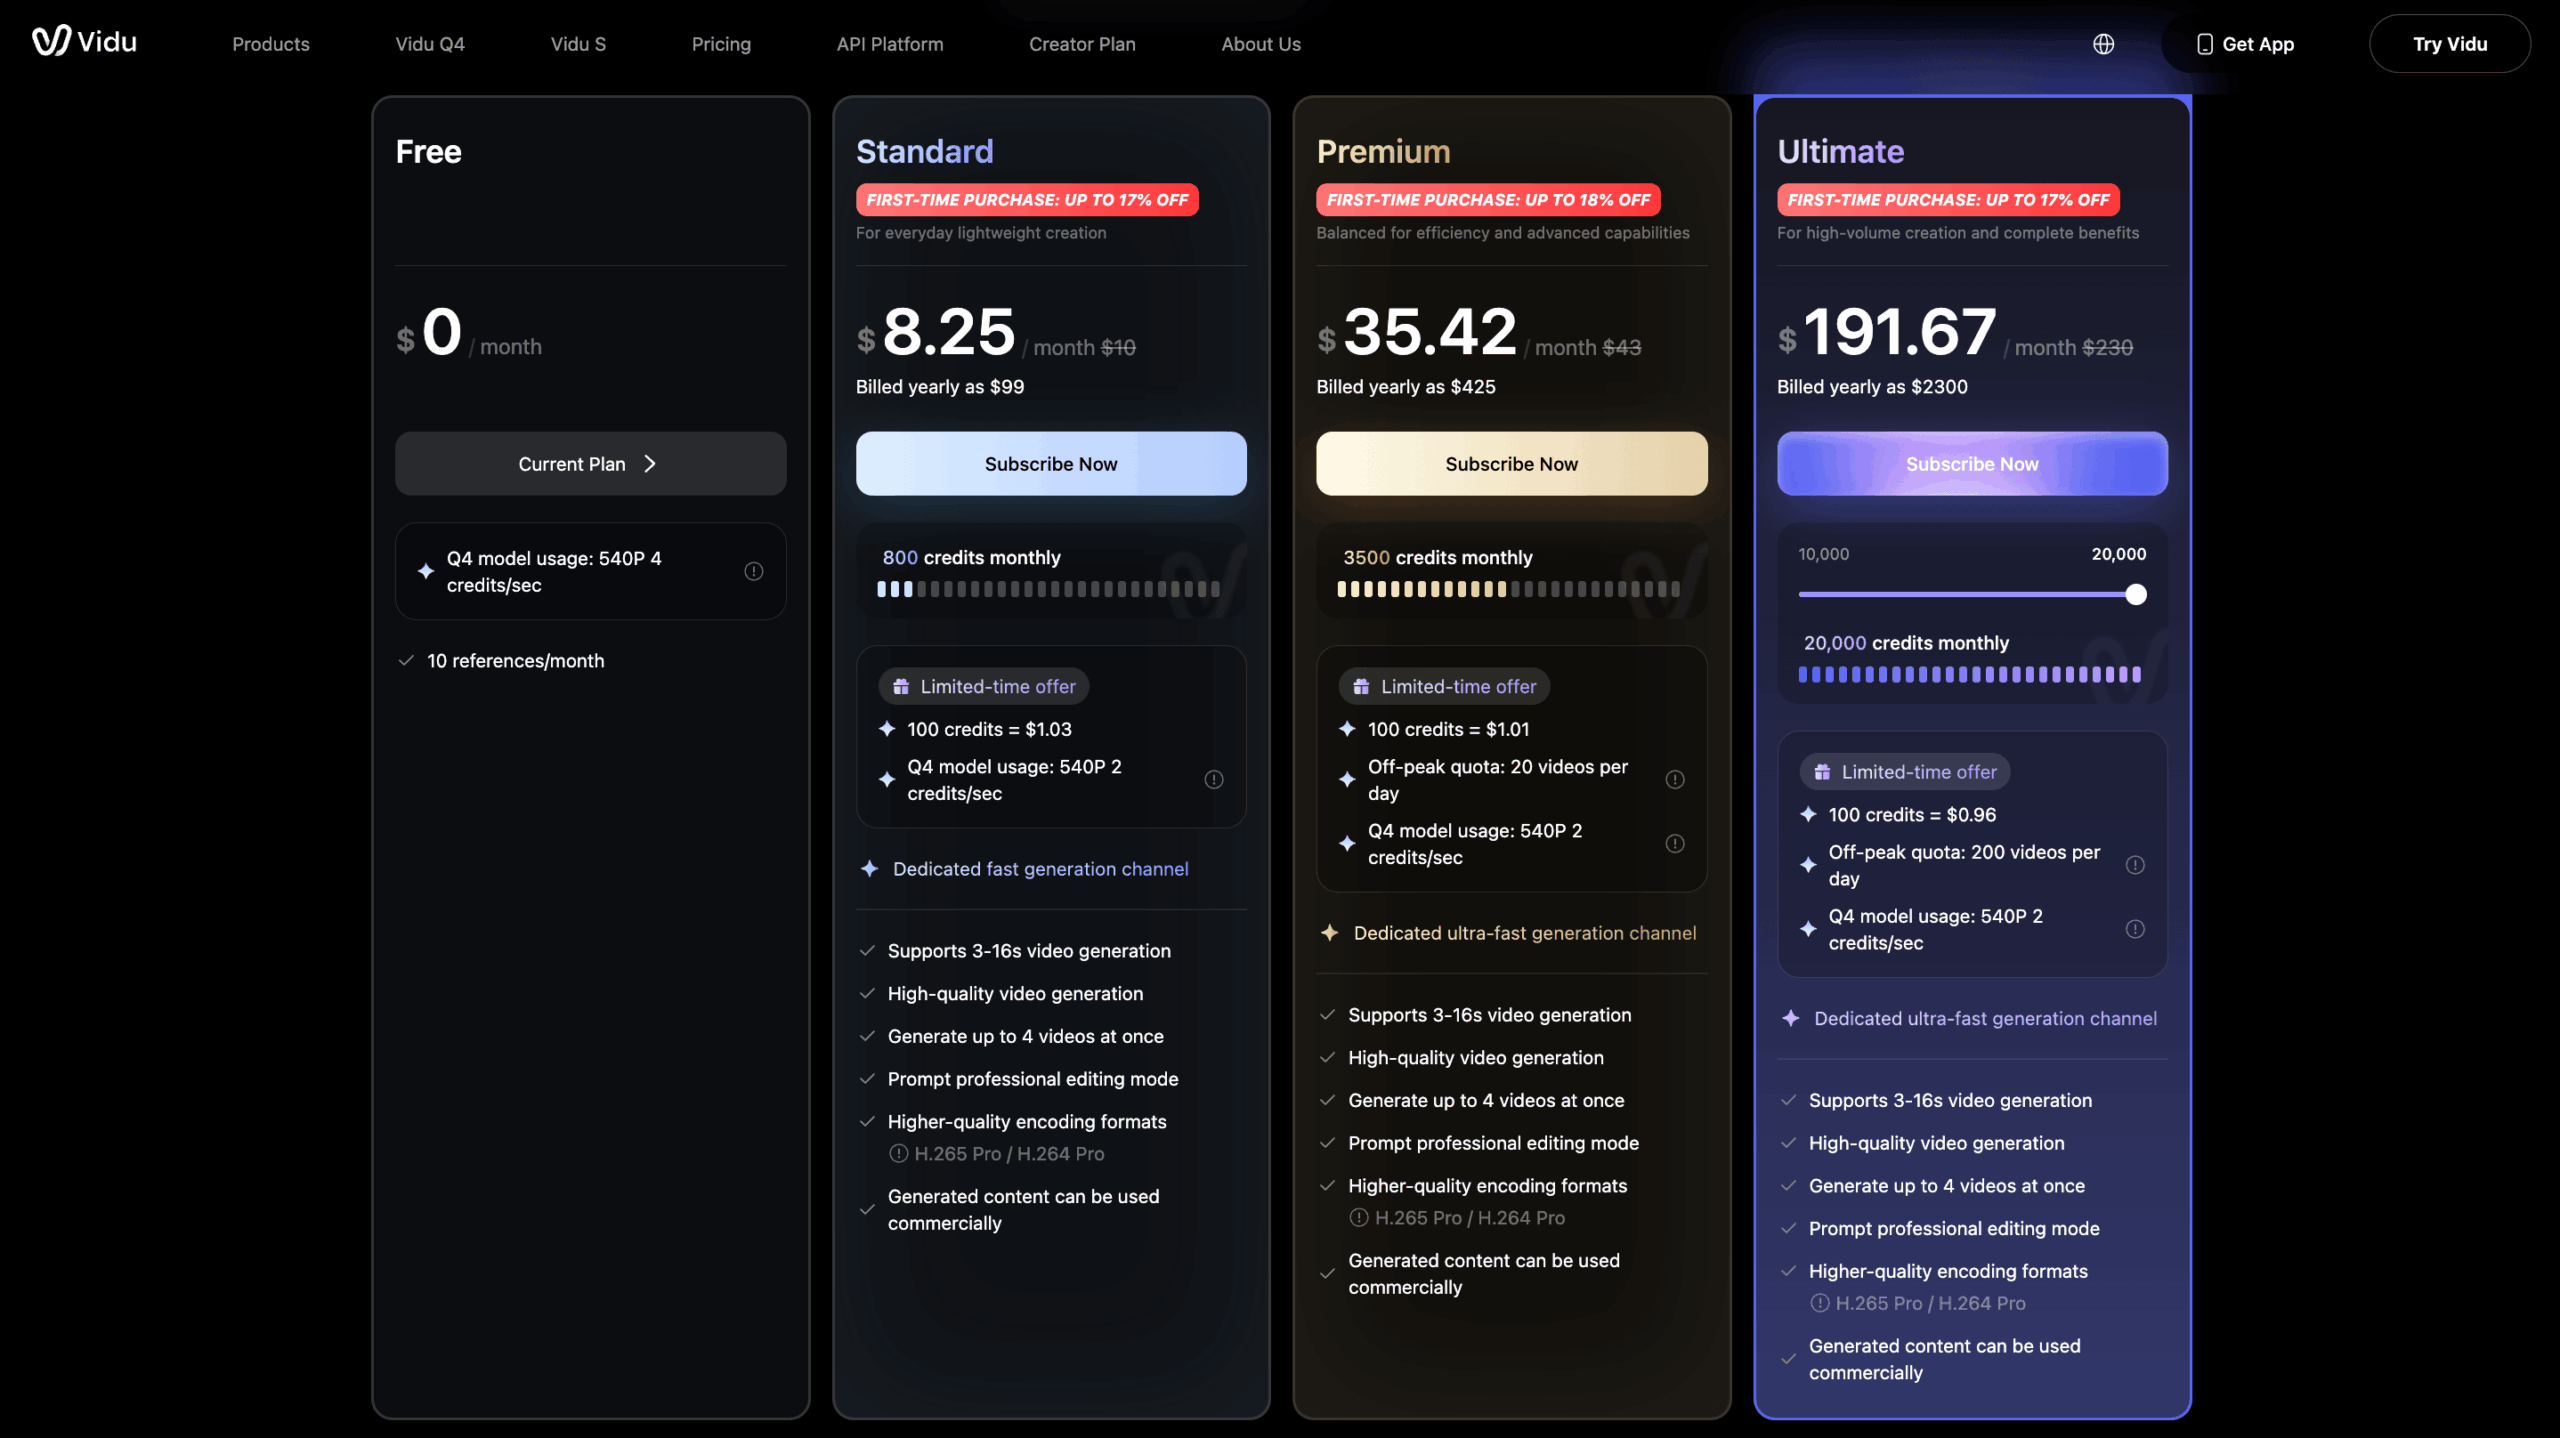The height and width of the screenshot is (1438, 2560).
Task: Click sparkle icon beside 100 credits = $0.96
Action: point(1808,814)
